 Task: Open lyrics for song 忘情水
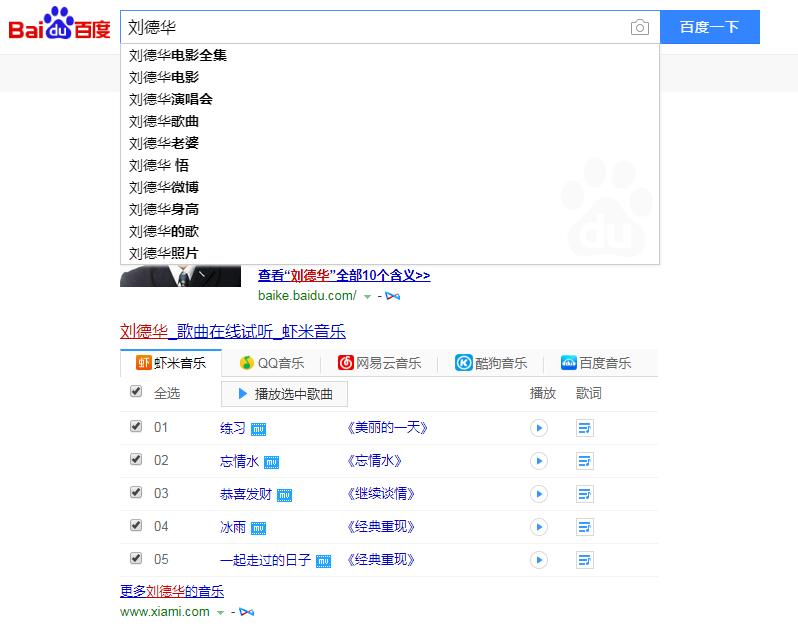pyautogui.click(x=585, y=461)
